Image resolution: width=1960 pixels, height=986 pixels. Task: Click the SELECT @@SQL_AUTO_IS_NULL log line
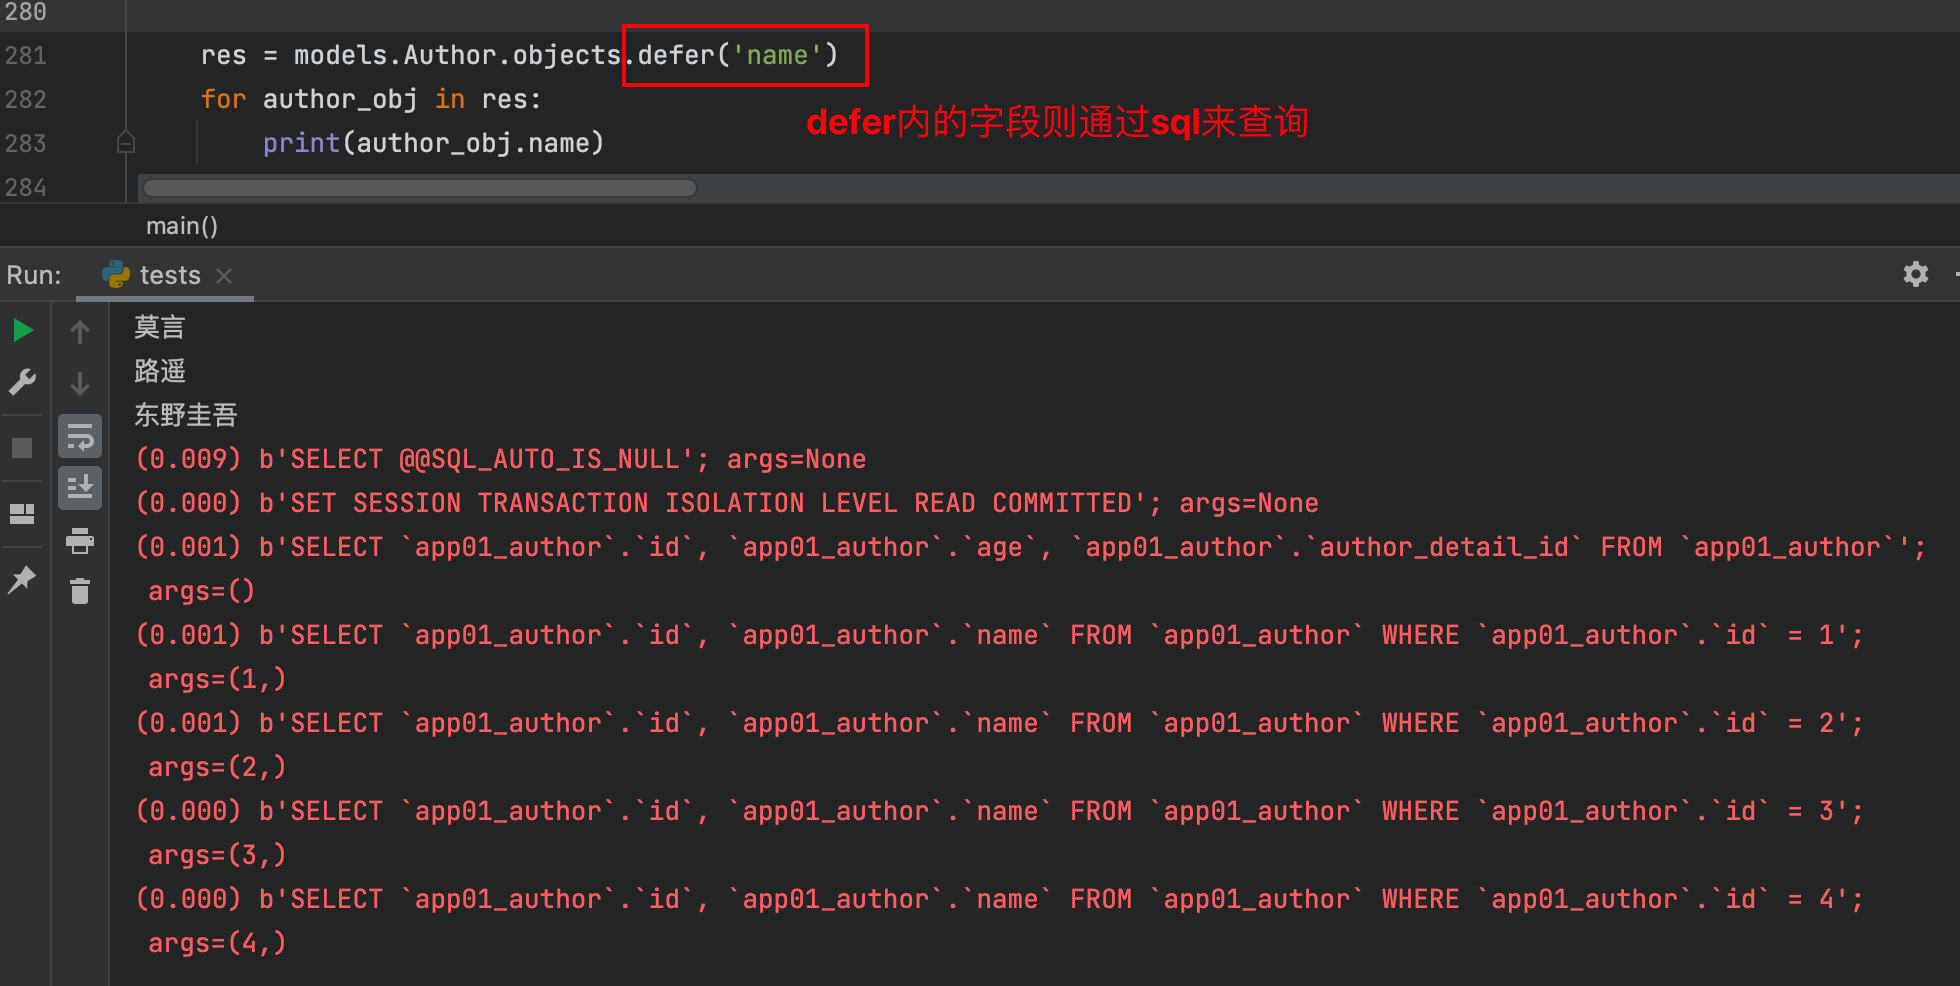click(x=501, y=459)
